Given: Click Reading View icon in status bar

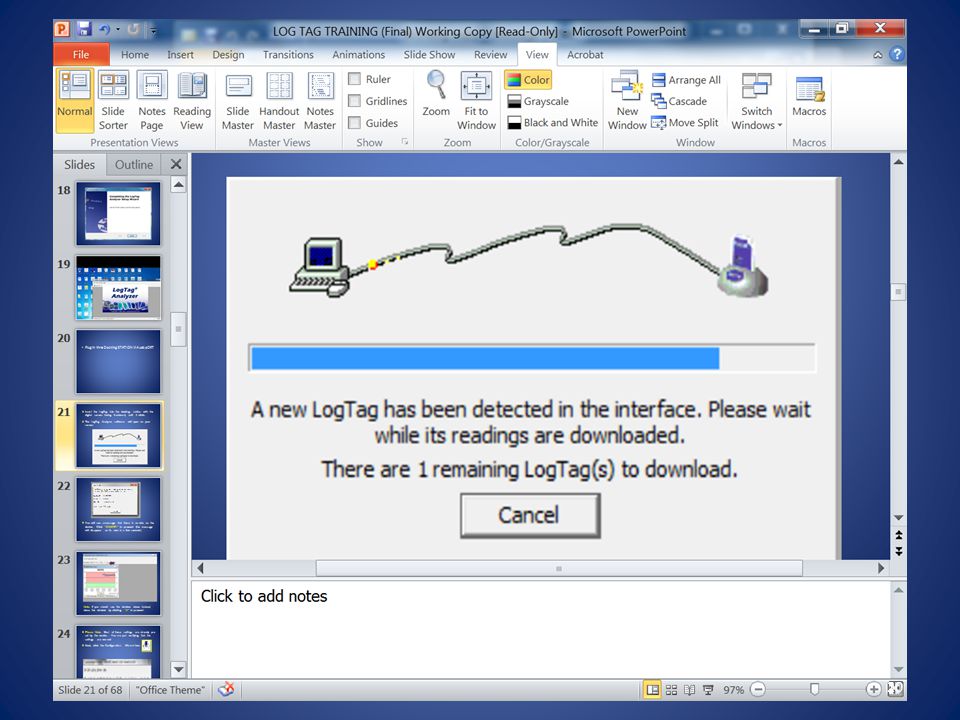Looking at the screenshot, I should tap(689, 689).
